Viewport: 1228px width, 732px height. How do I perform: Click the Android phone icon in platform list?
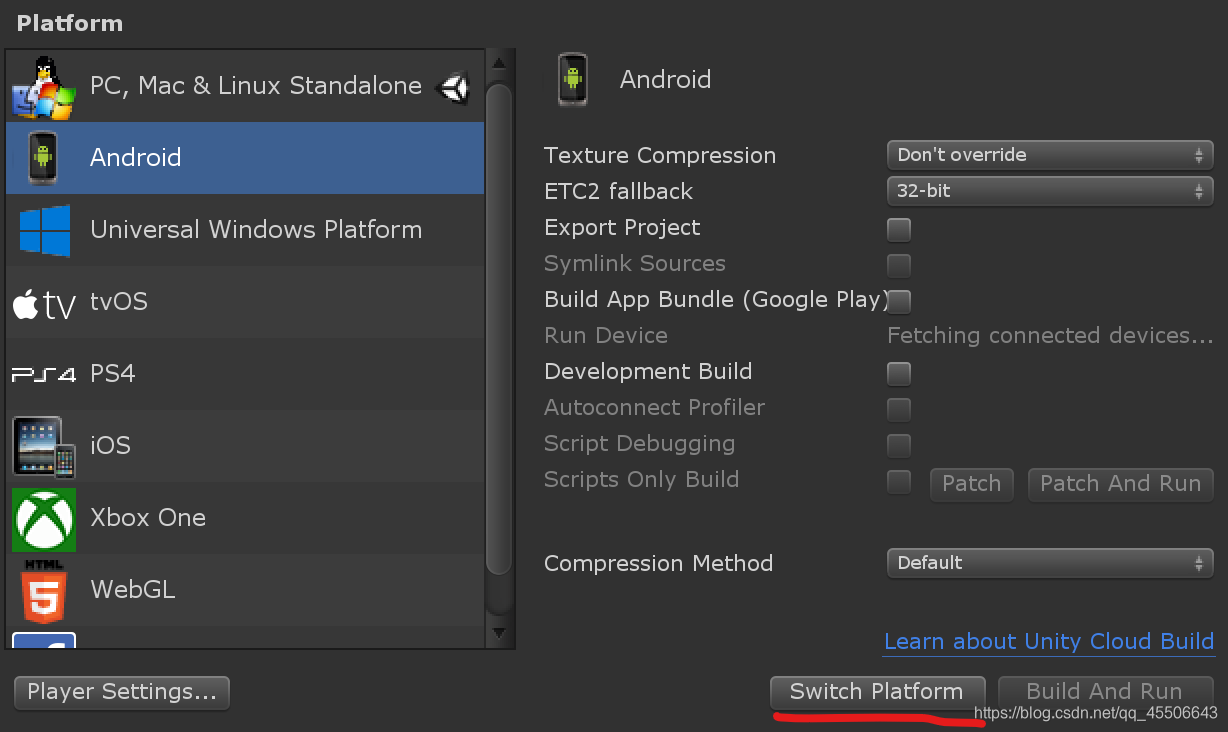tap(43, 158)
